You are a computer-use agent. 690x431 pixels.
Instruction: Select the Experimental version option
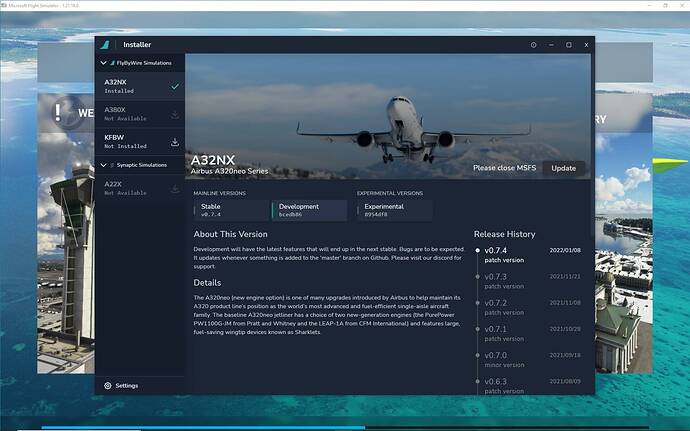coord(395,210)
